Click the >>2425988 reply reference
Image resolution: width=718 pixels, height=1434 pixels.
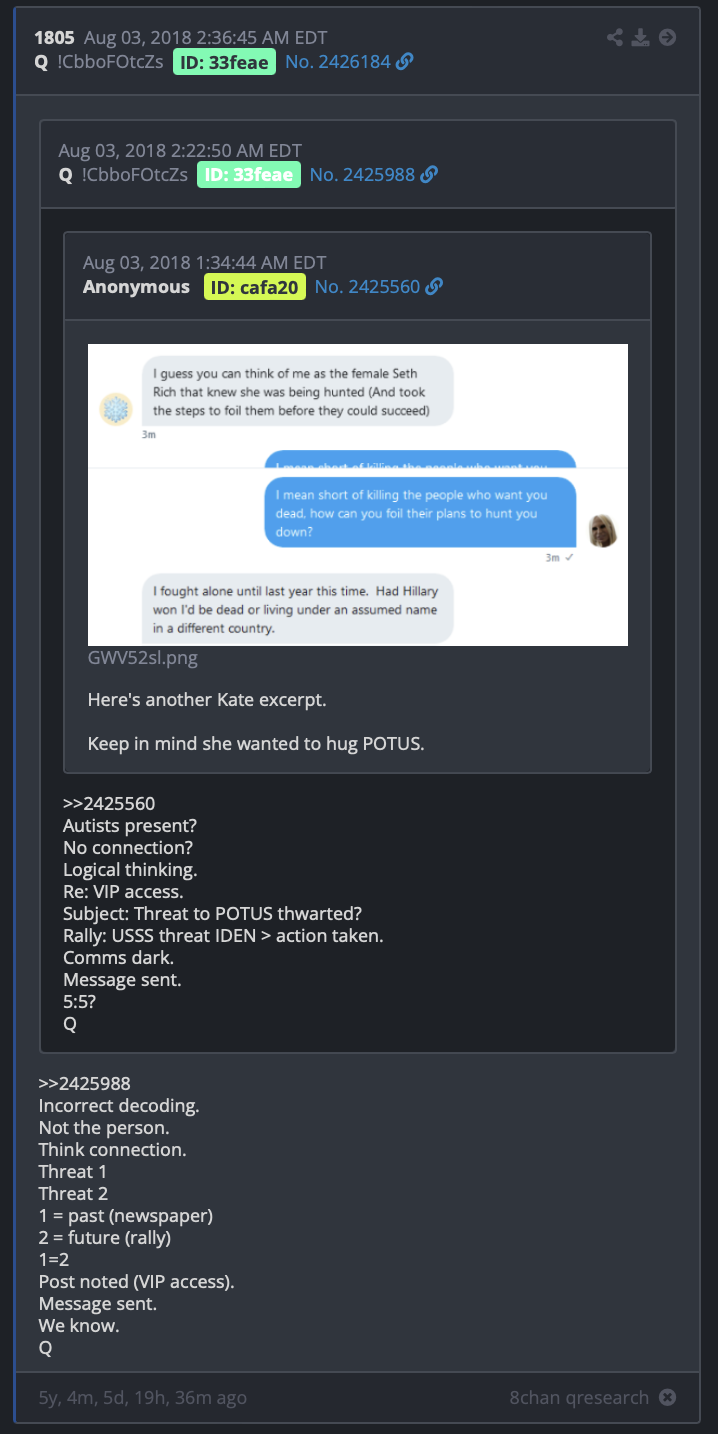(x=85, y=1084)
